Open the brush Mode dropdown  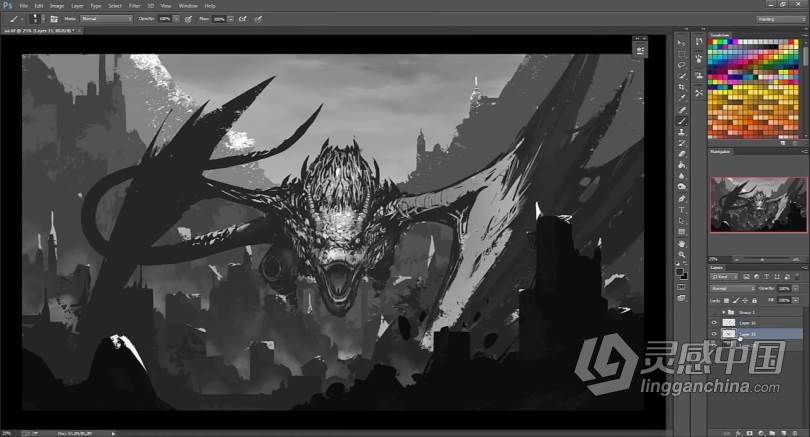coord(106,19)
